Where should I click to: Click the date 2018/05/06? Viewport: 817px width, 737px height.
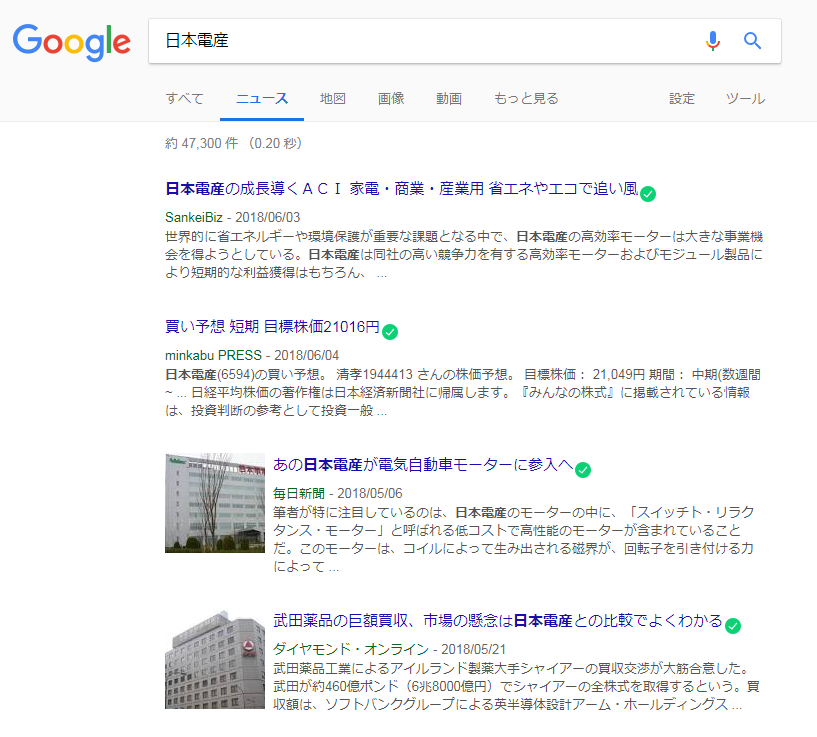[369, 493]
